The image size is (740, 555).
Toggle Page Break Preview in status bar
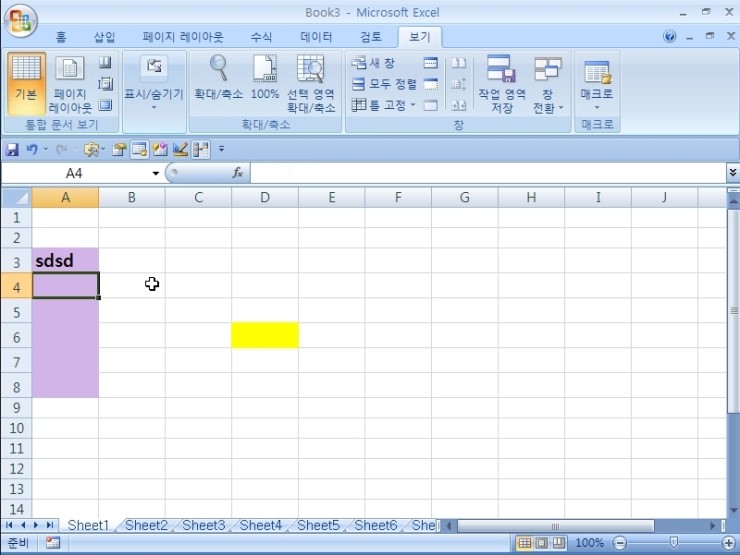pos(559,543)
